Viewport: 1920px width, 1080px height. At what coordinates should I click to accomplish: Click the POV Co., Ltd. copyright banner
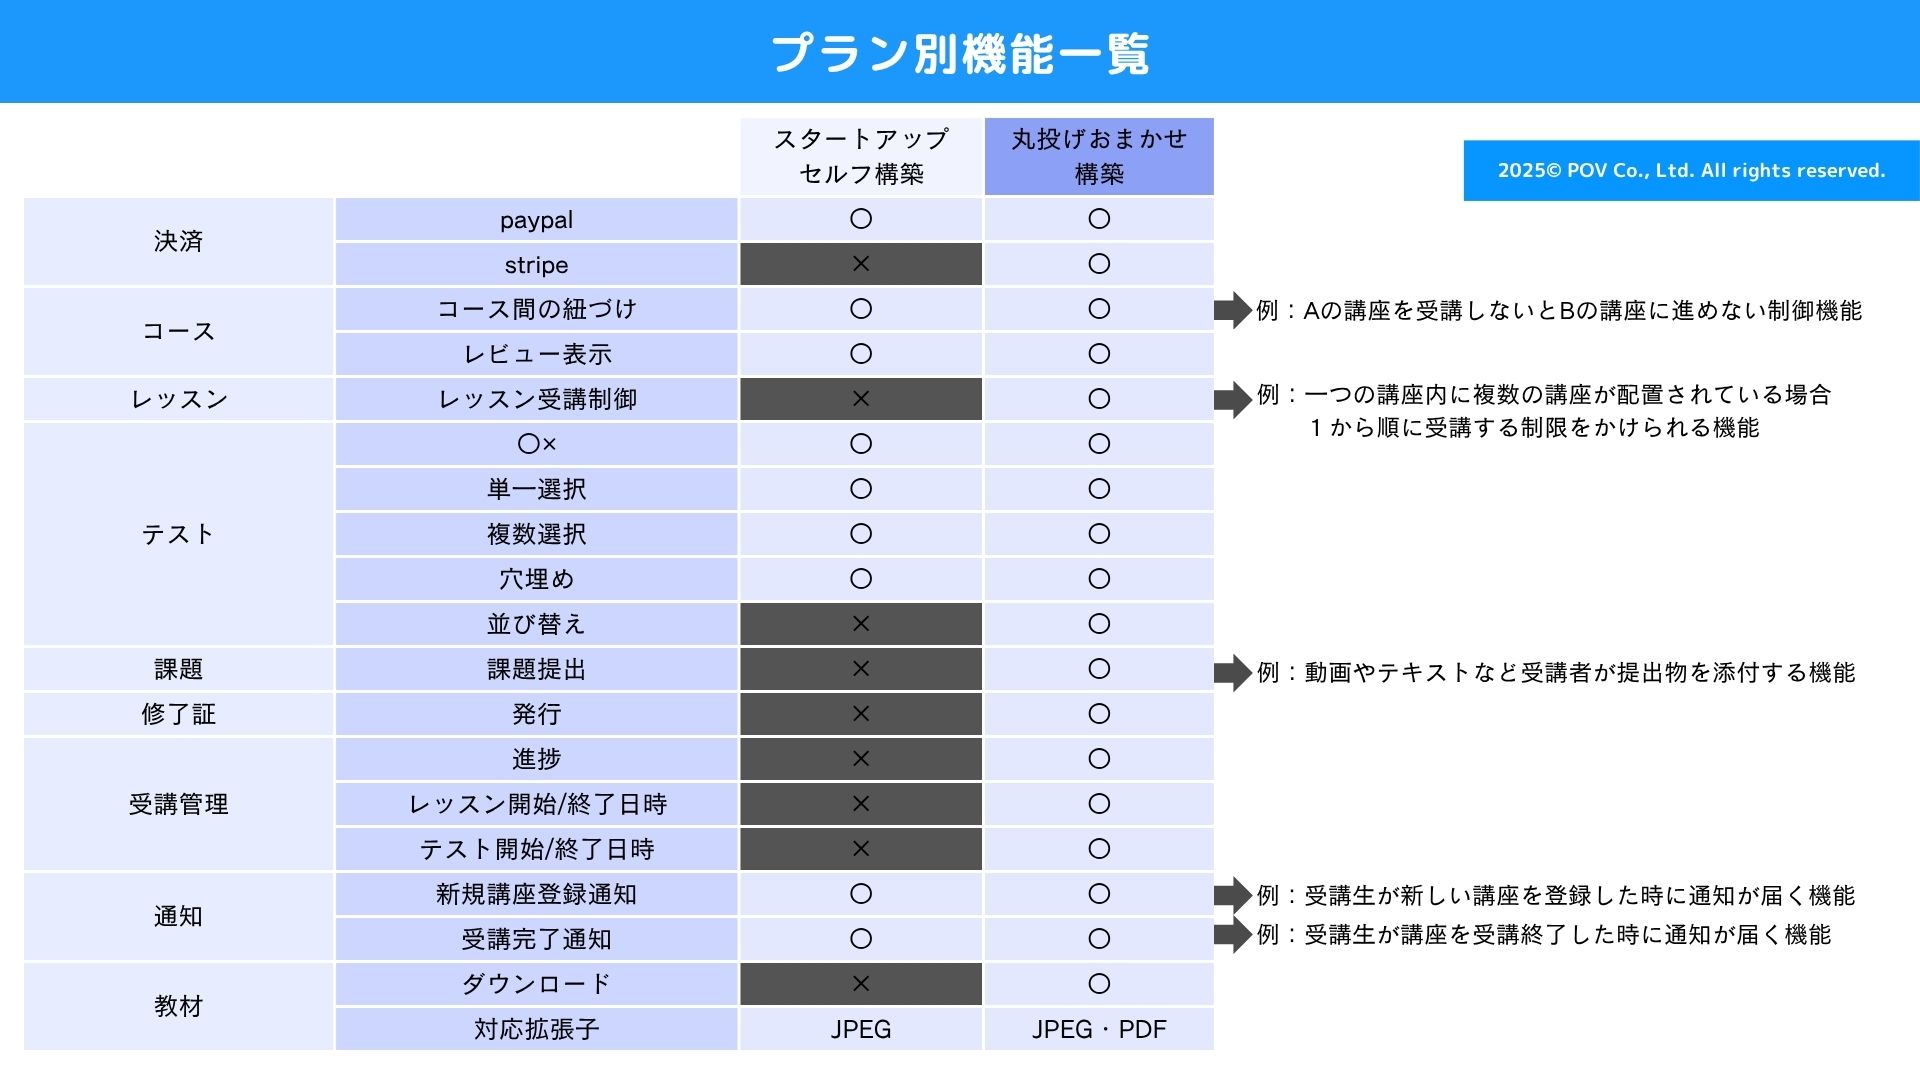[1691, 171]
